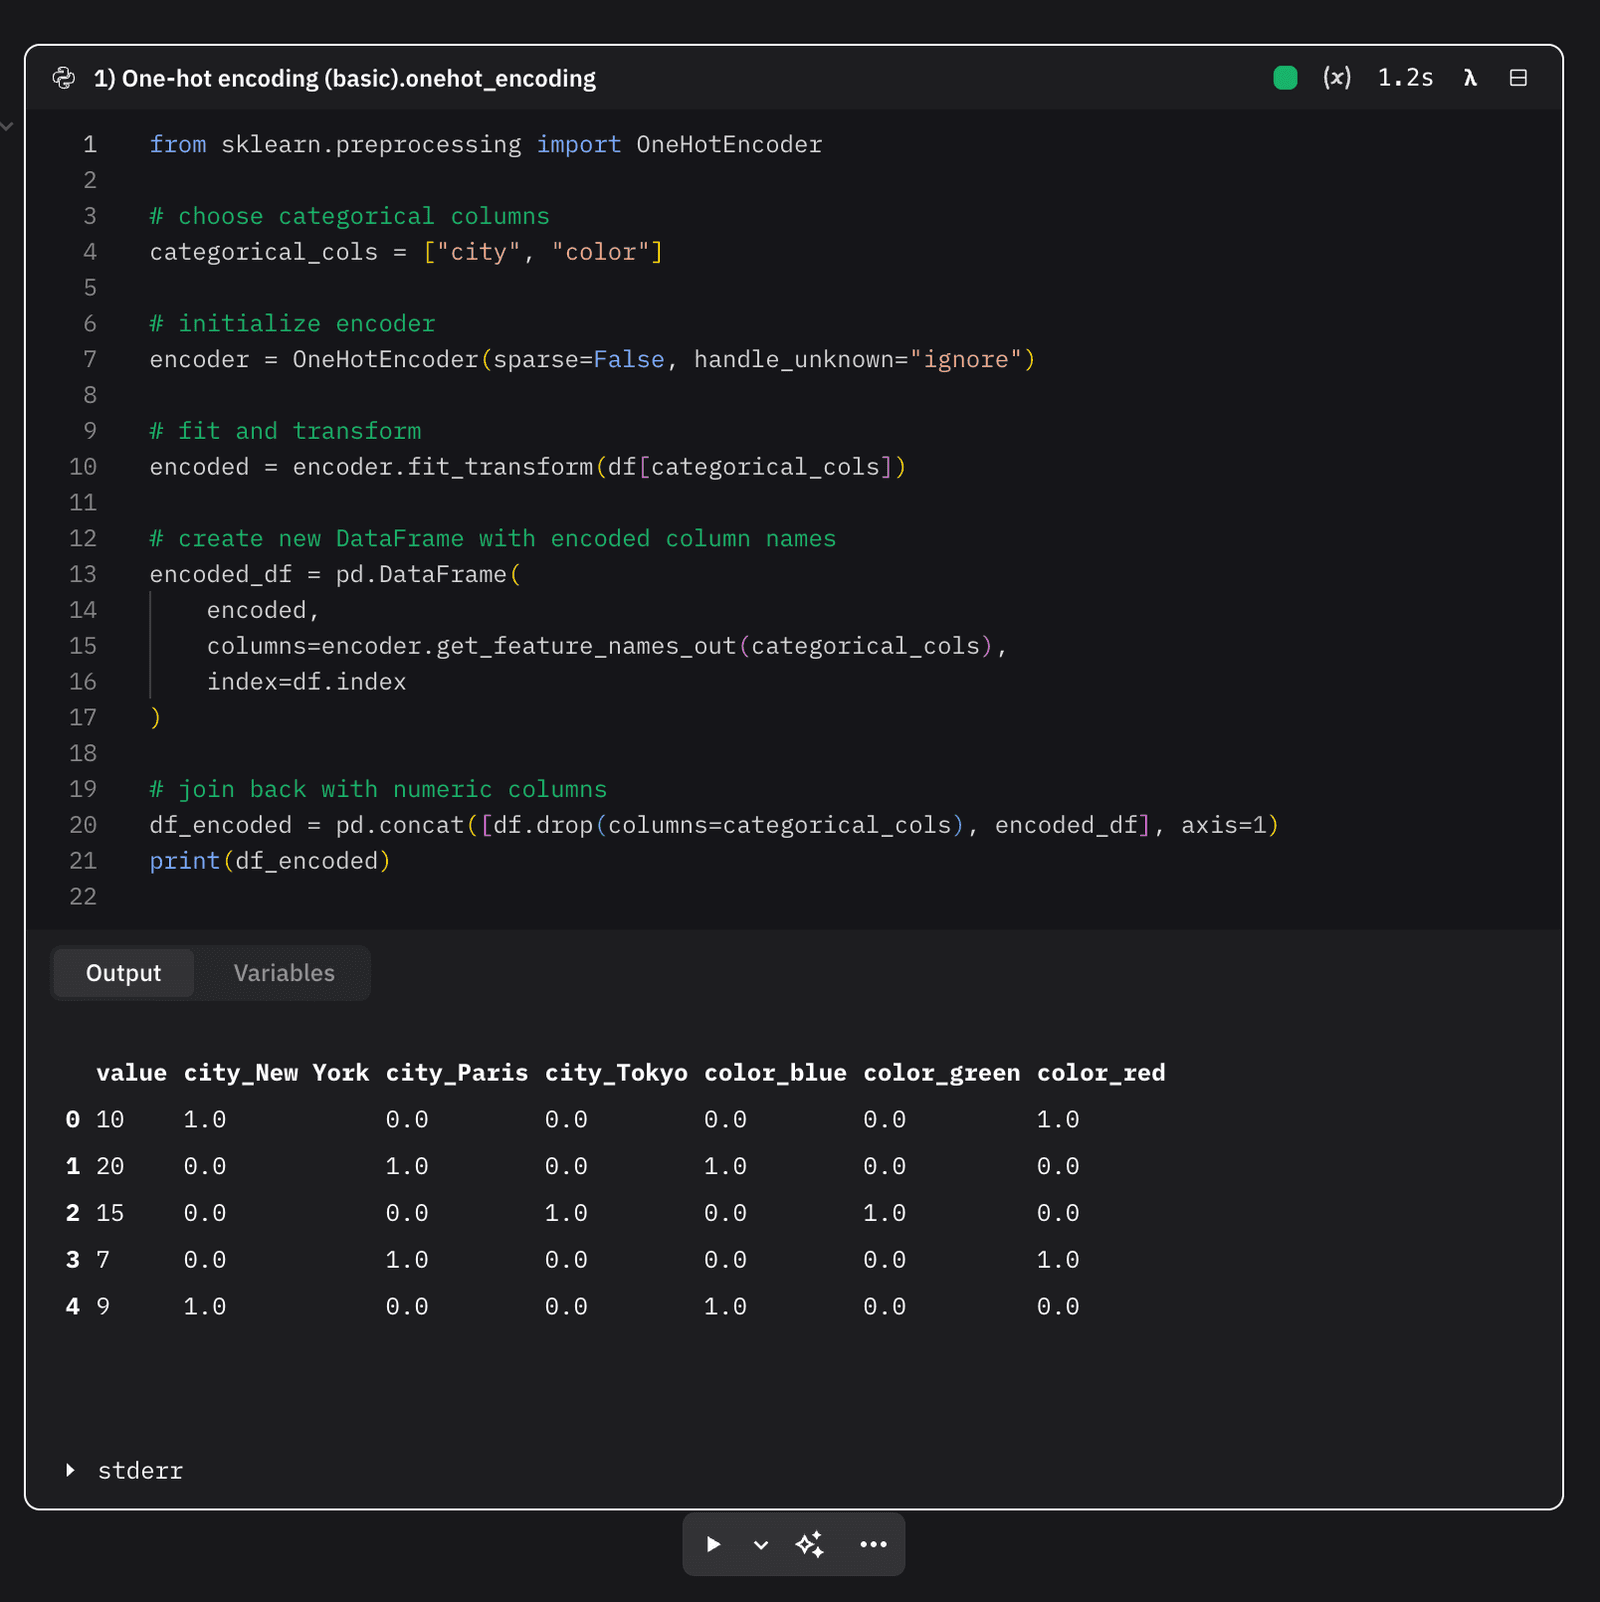Click the OneHotEncoder import on line 1
The height and width of the screenshot is (1602, 1600).
tap(729, 145)
